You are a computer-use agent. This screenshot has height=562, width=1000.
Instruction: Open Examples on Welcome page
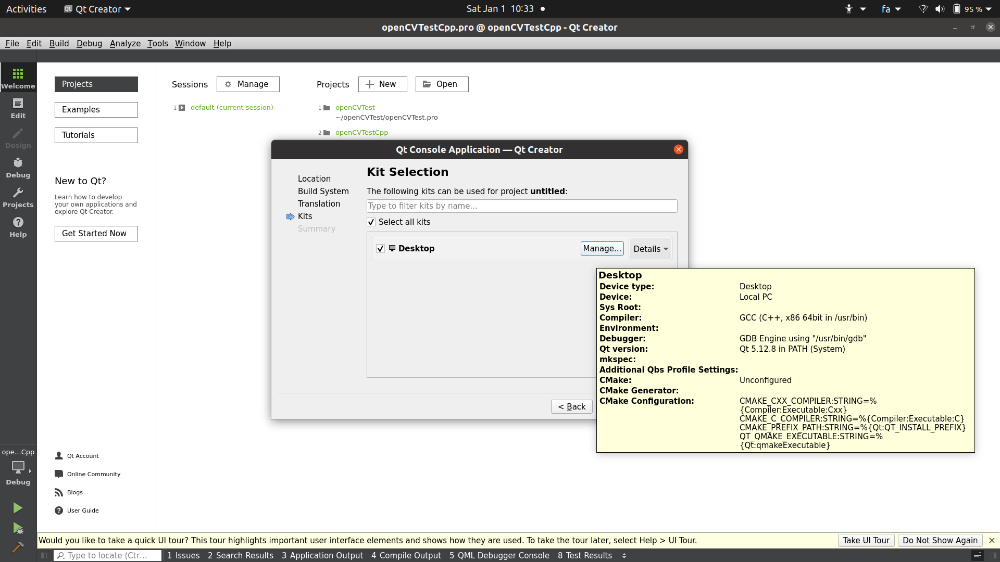pyautogui.click(x=96, y=110)
